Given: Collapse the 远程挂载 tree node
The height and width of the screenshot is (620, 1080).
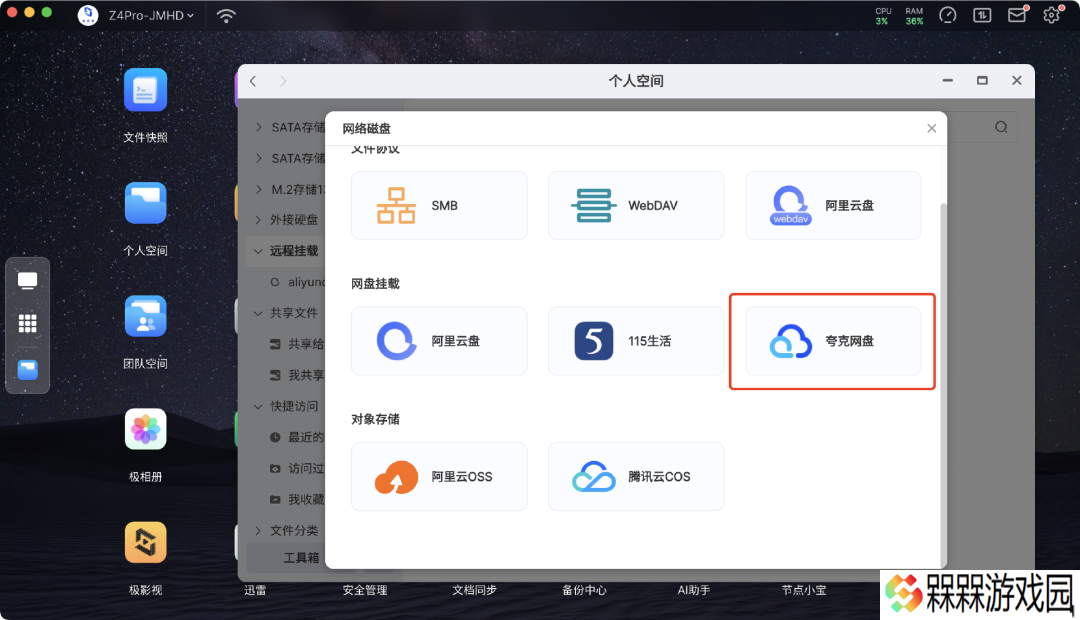Looking at the screenshot, I should click(258, 251).
